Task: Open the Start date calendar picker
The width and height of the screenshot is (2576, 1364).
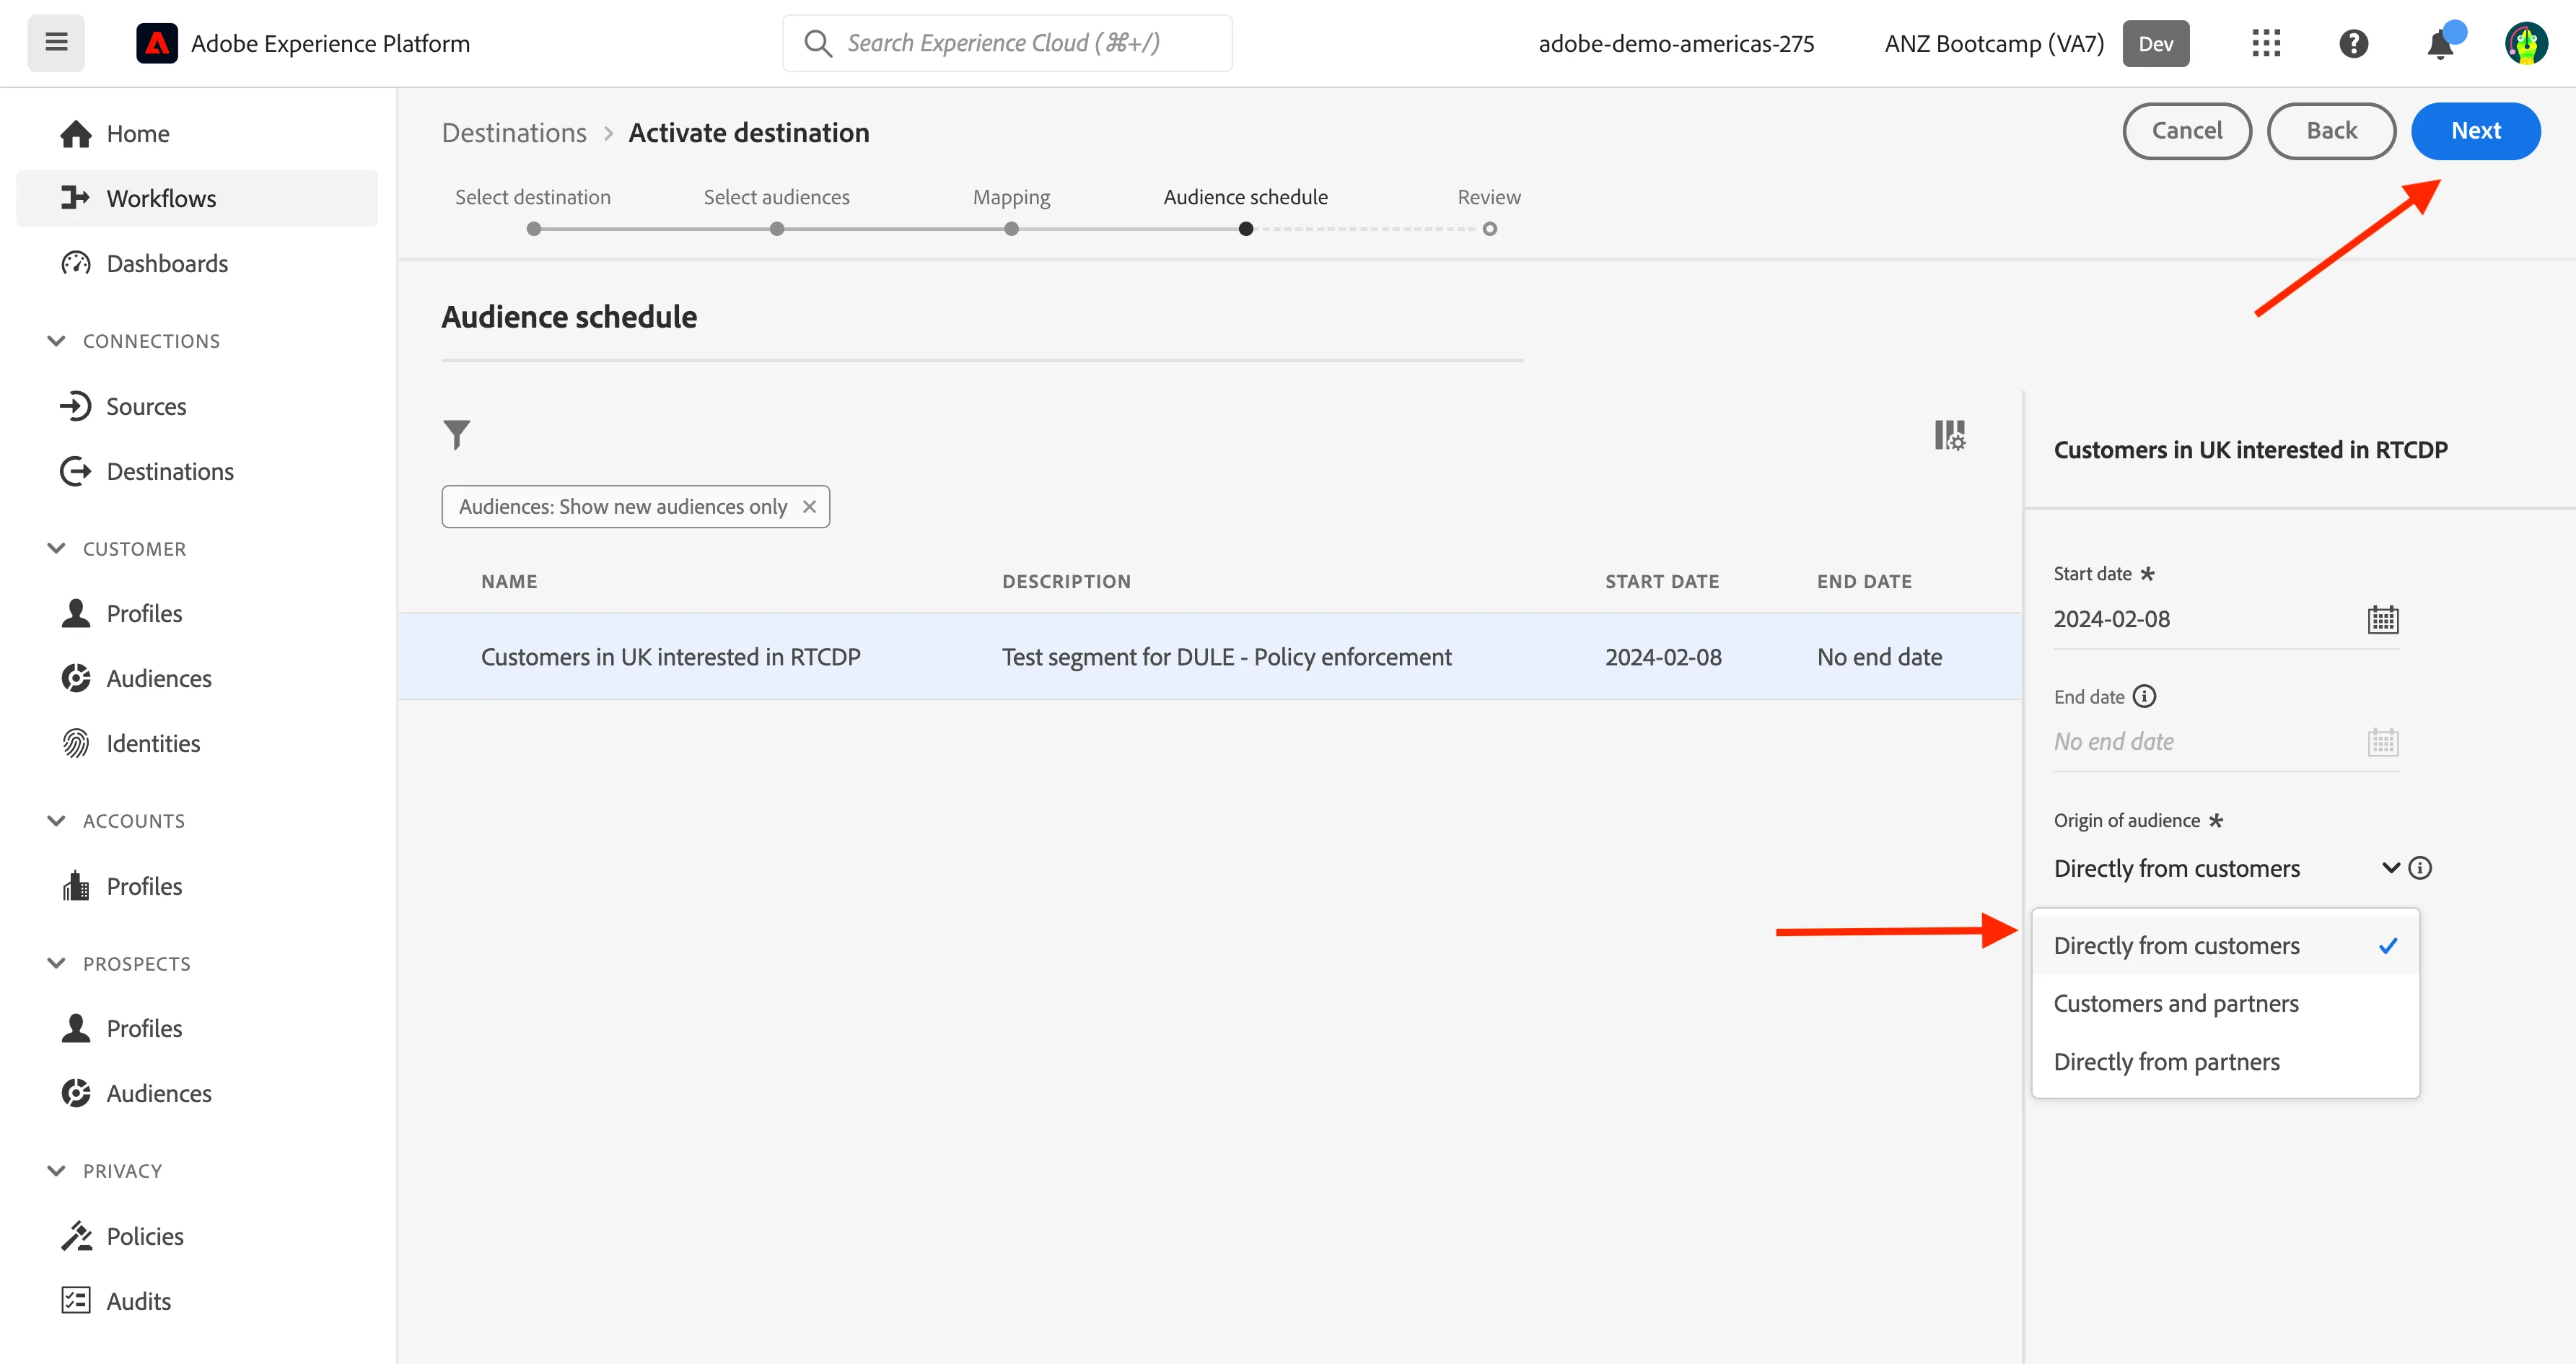Action: click(x=2383, y=619)
